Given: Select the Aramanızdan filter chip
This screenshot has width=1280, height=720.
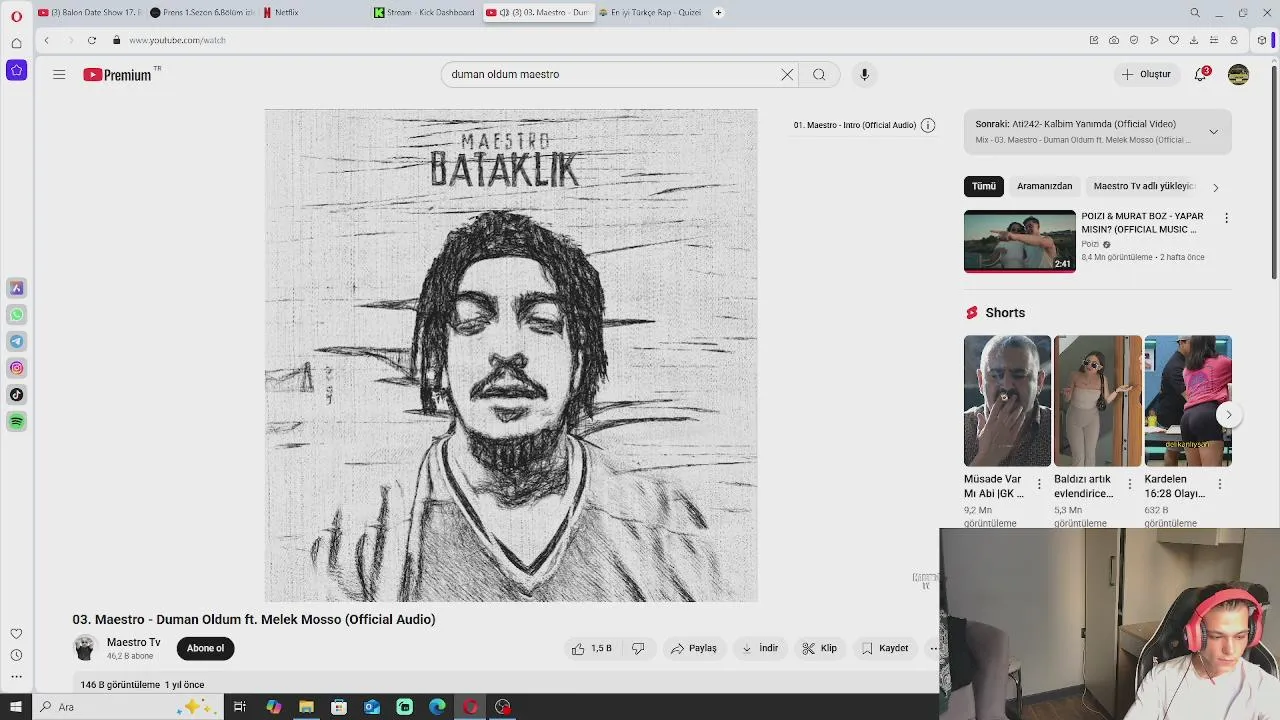Looking at the screenshot, I should point(1044,186).
